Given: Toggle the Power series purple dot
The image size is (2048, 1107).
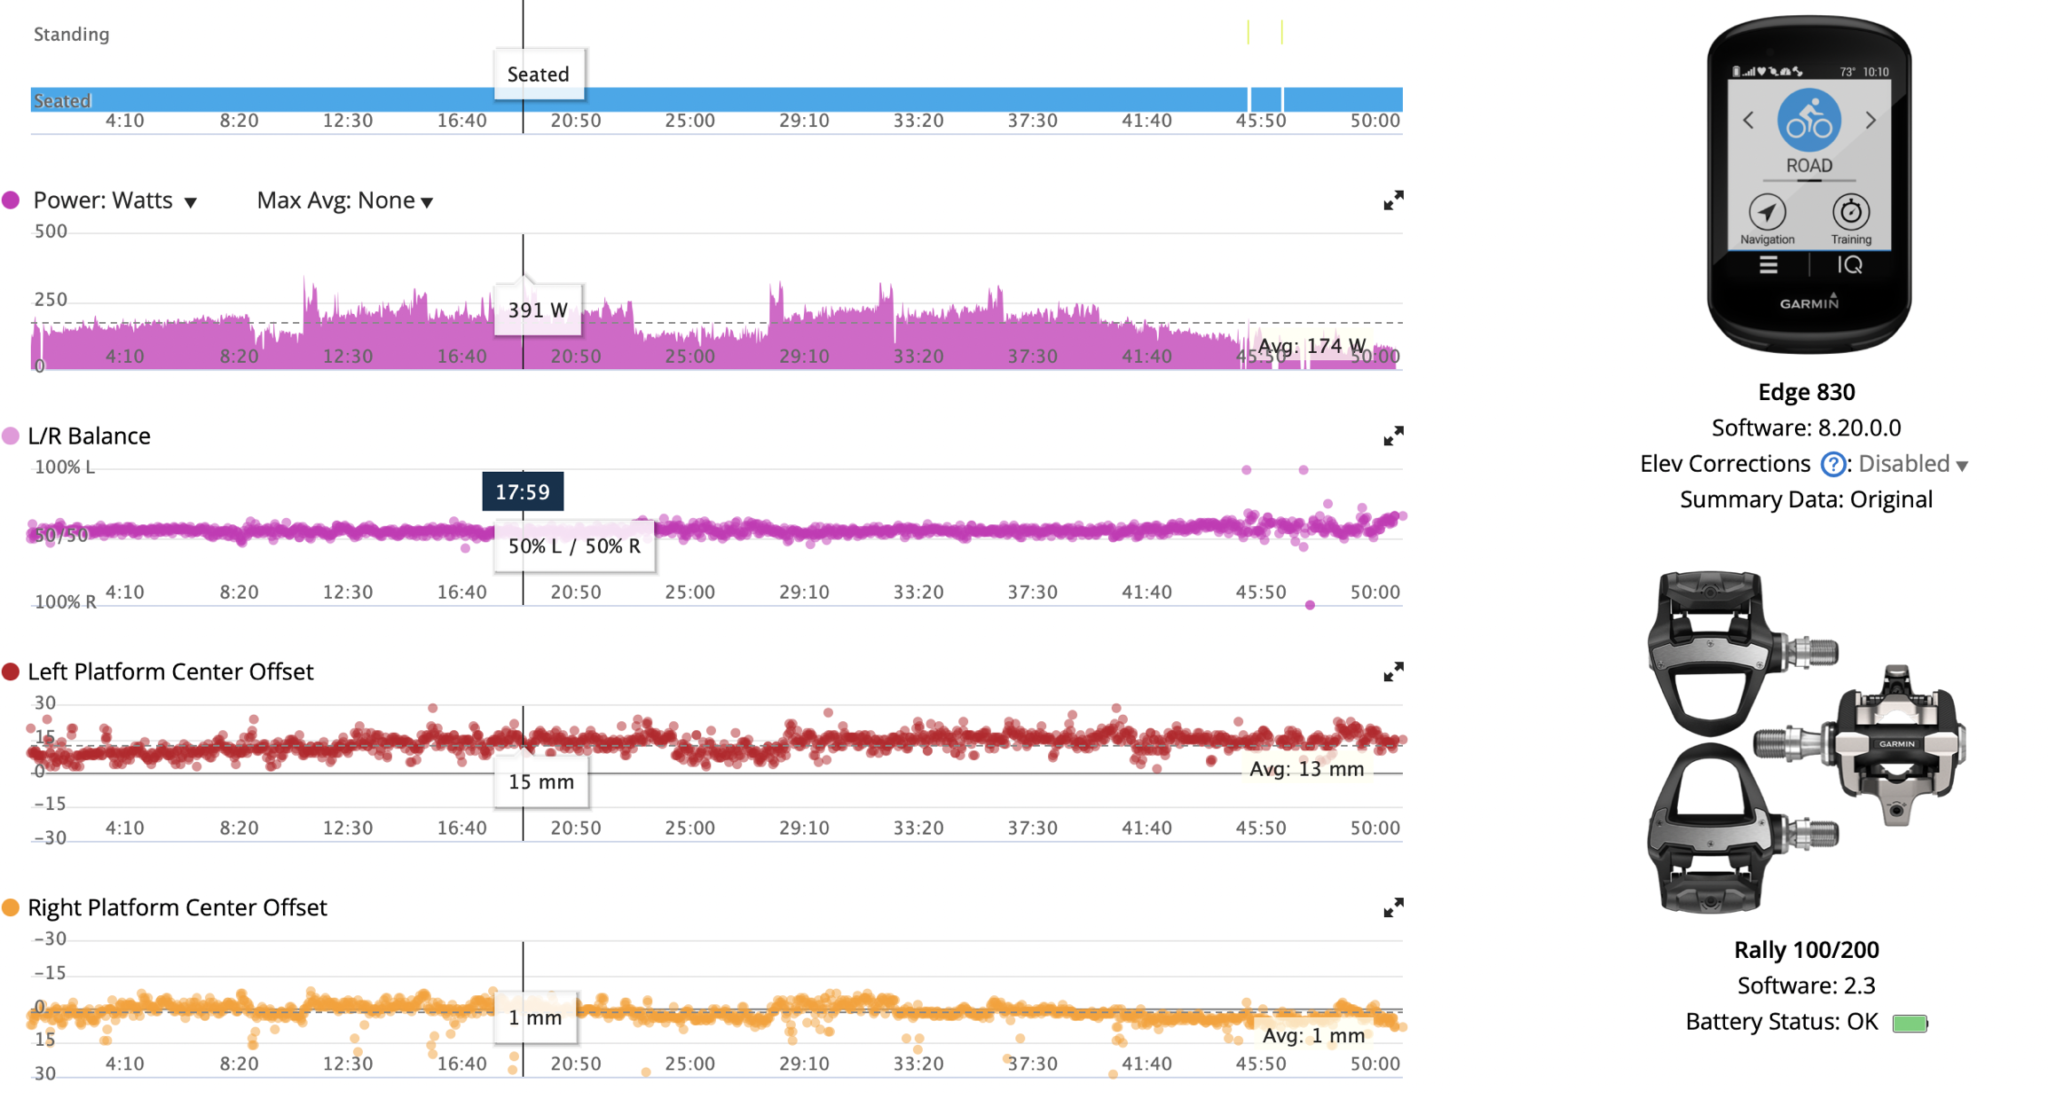Looking at the screenshot, I should pyautogui.click(x=11, y=200).
